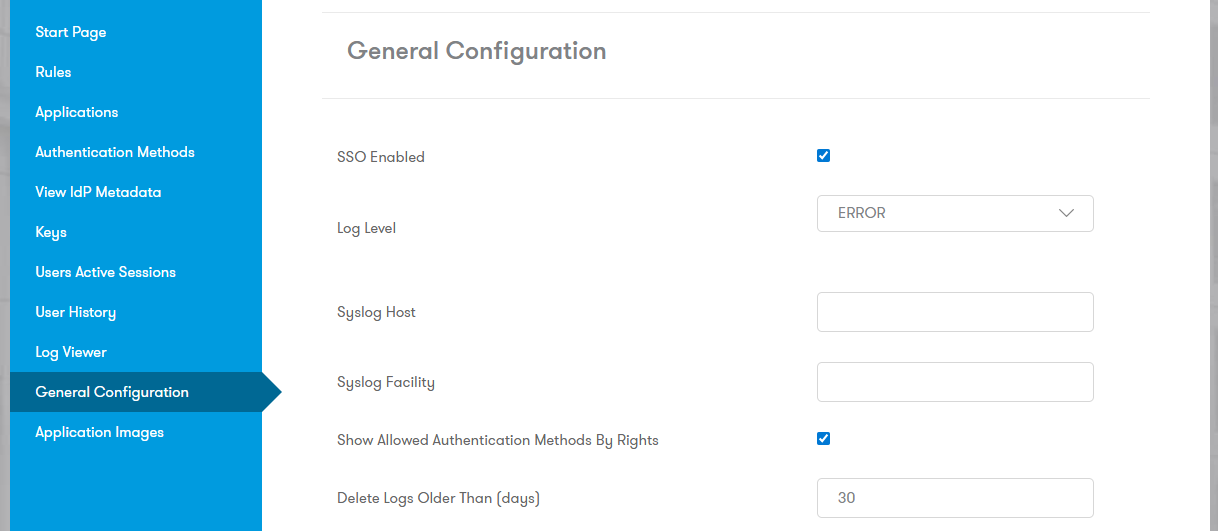Click the General Configuration page heading

[476, 51]
